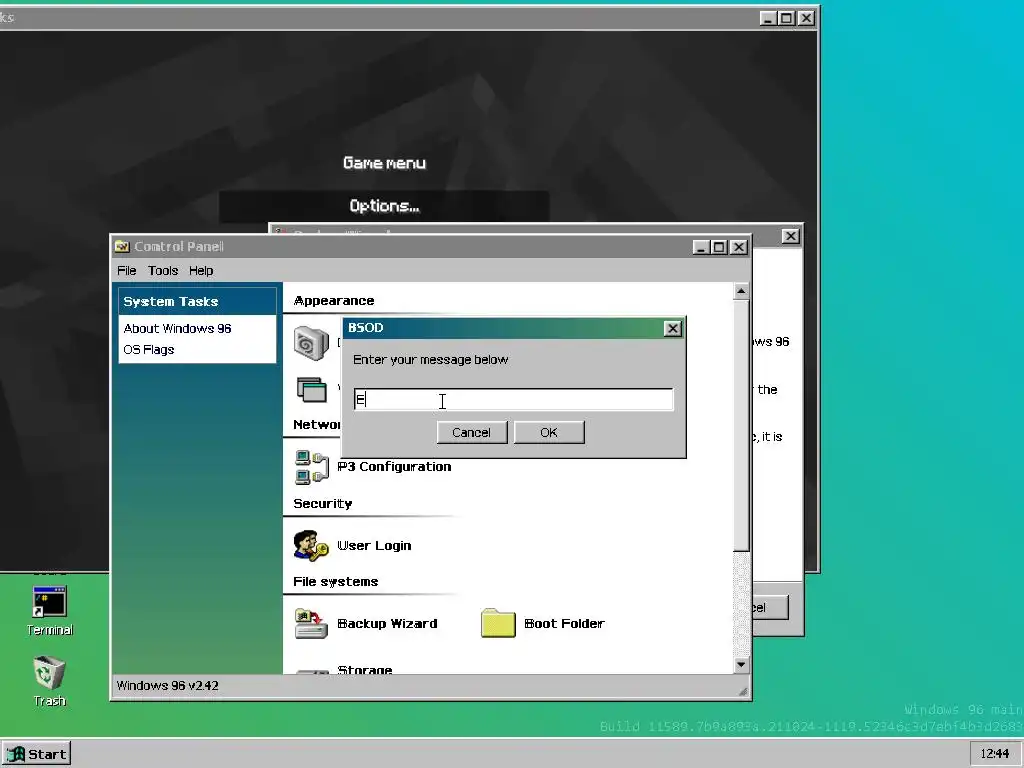Screen dimensions: 1024x768
Task: Minimize the background game window
Action: (x=768, y=18)
